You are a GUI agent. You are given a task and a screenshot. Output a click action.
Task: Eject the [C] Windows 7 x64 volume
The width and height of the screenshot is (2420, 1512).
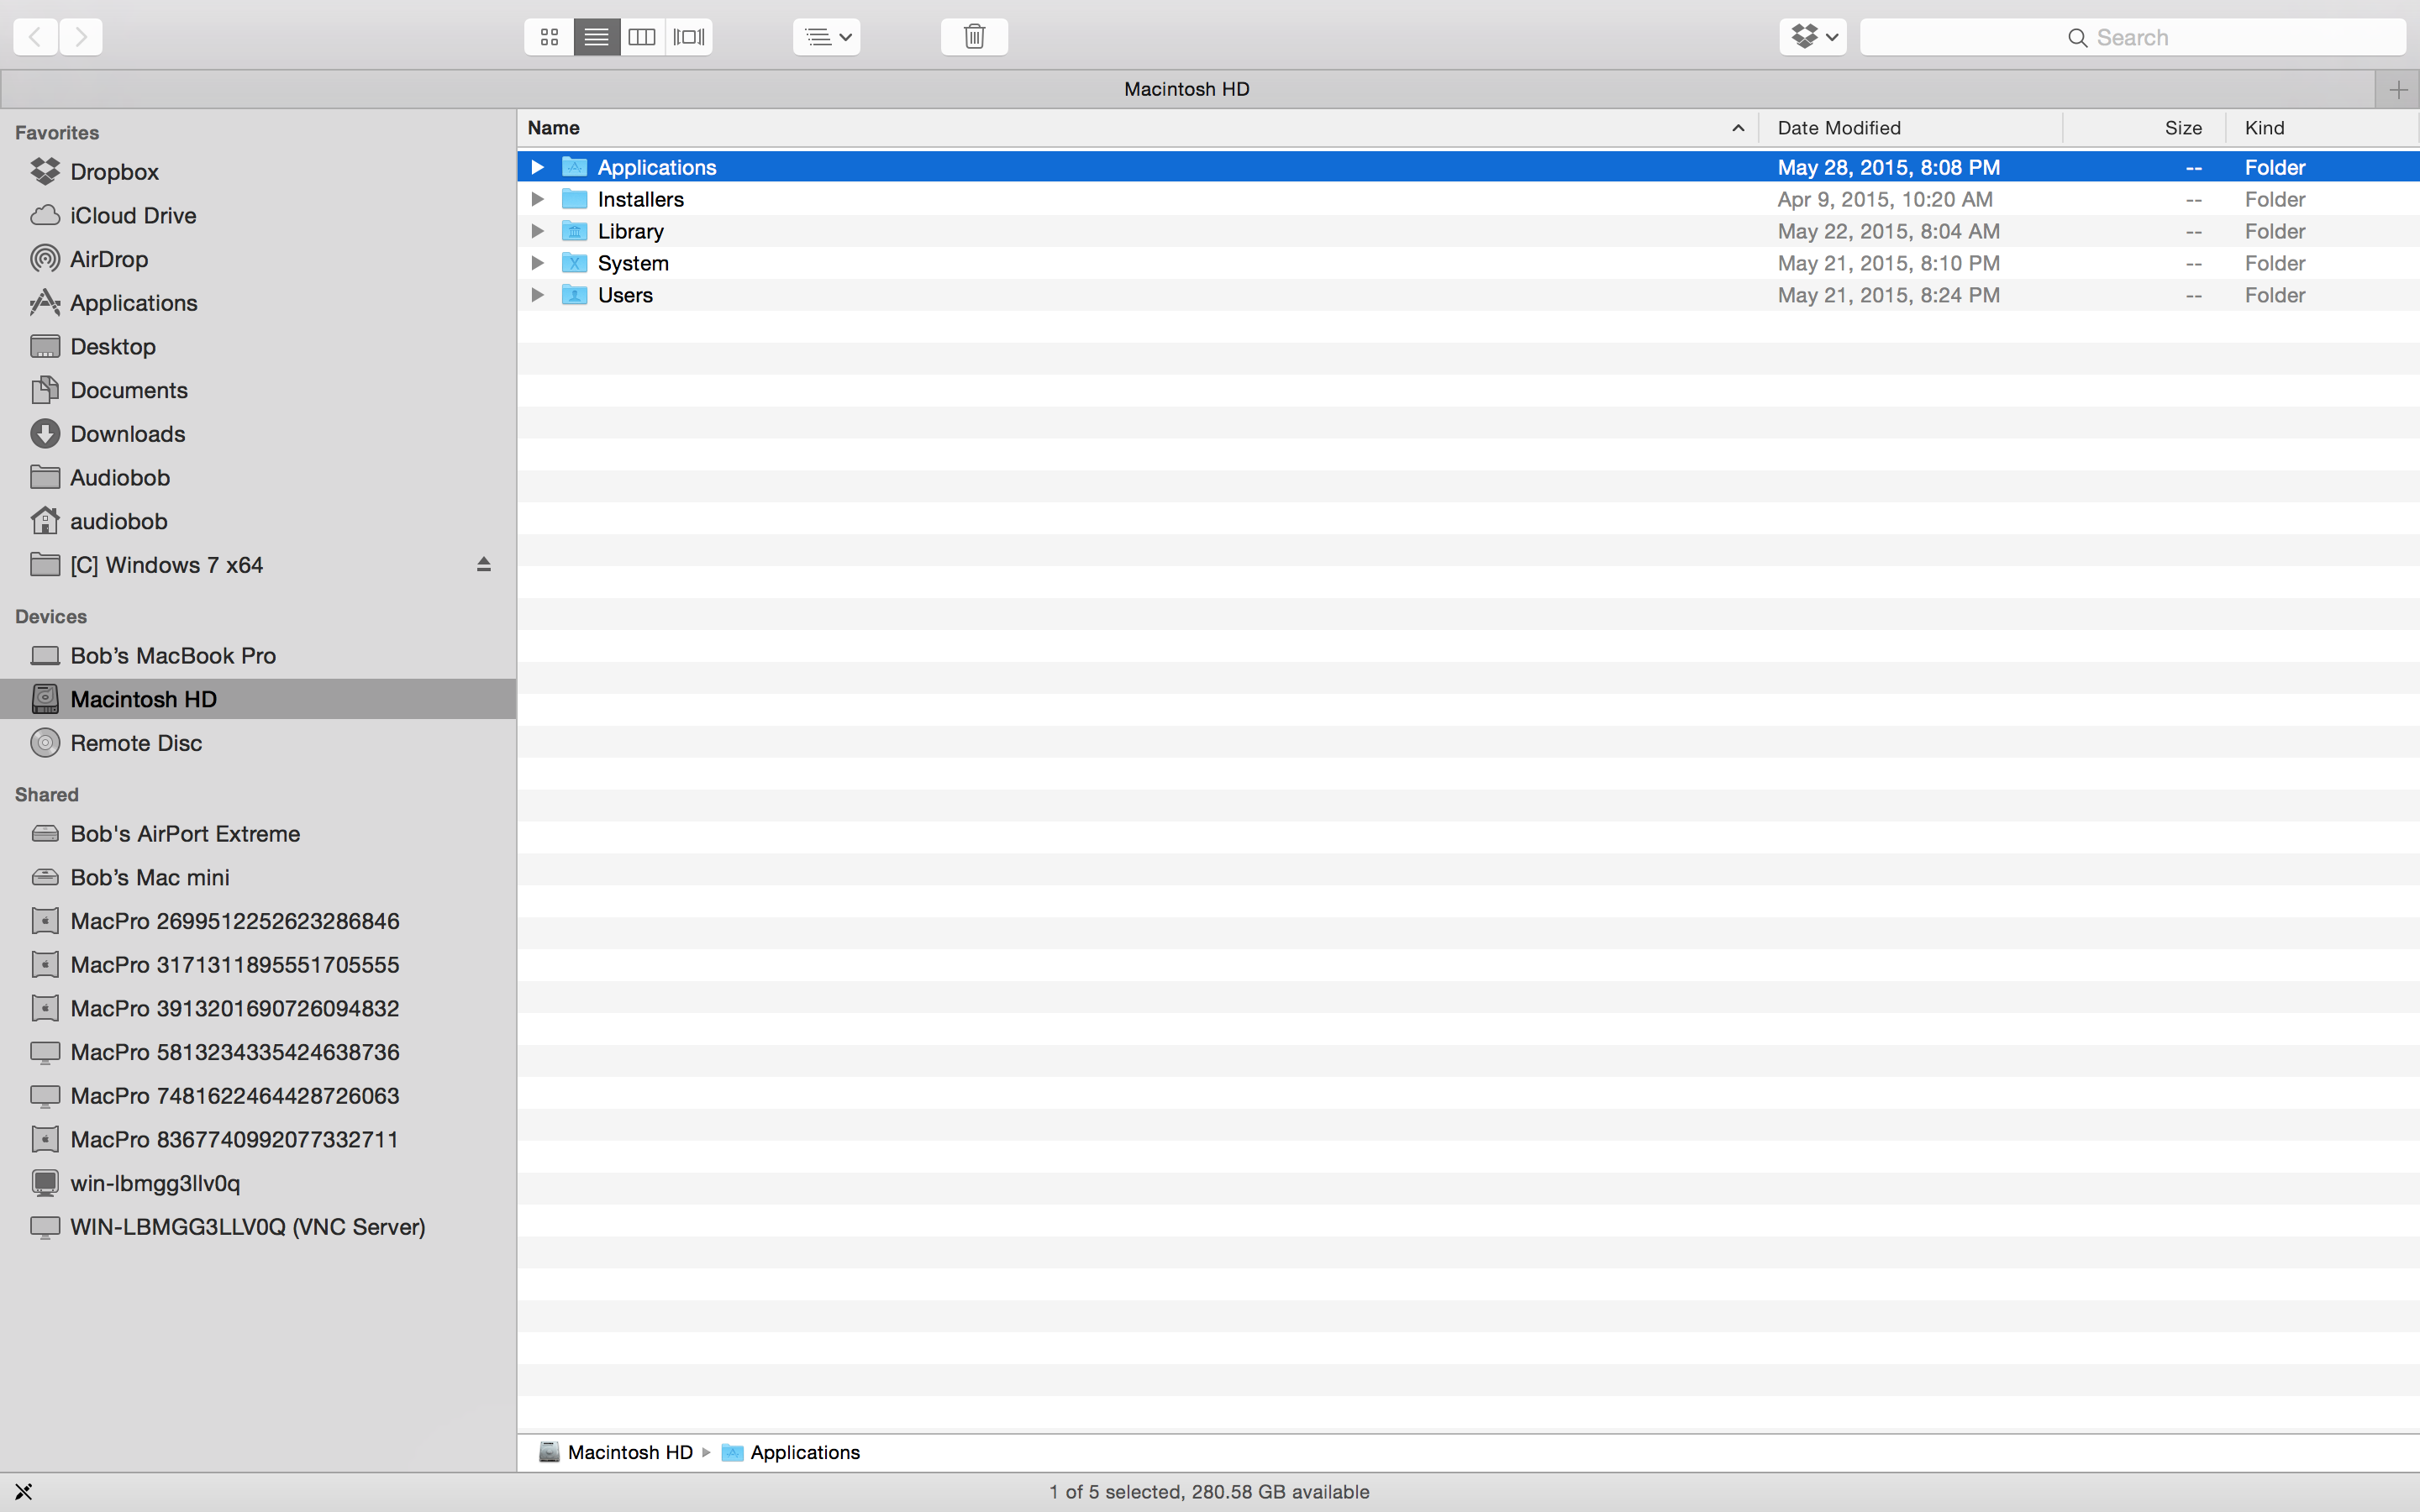point(484,565)
